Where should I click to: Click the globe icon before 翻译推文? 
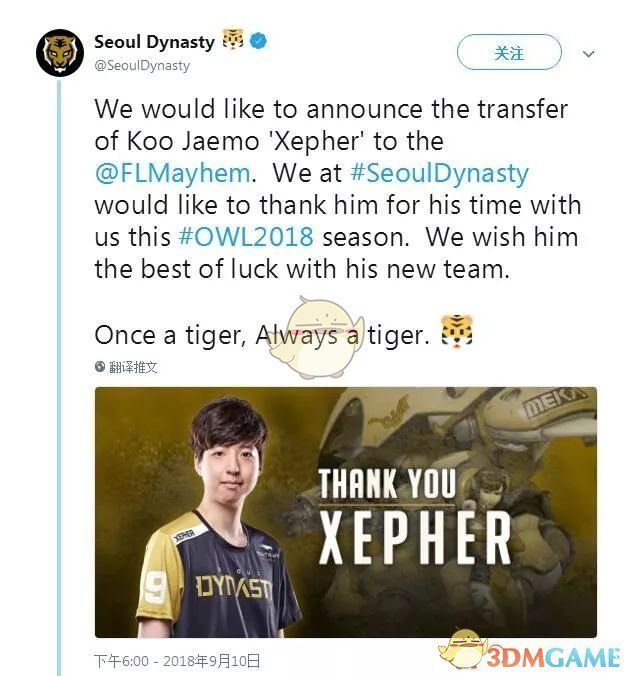(100, 367)
